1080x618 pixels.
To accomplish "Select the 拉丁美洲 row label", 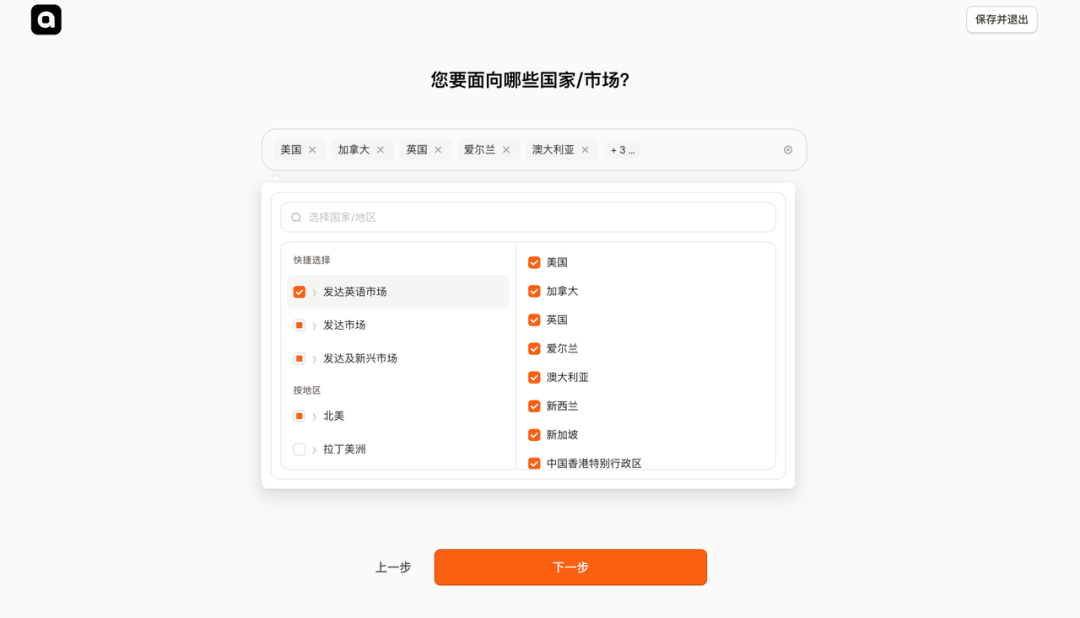I will click(344, 449).
